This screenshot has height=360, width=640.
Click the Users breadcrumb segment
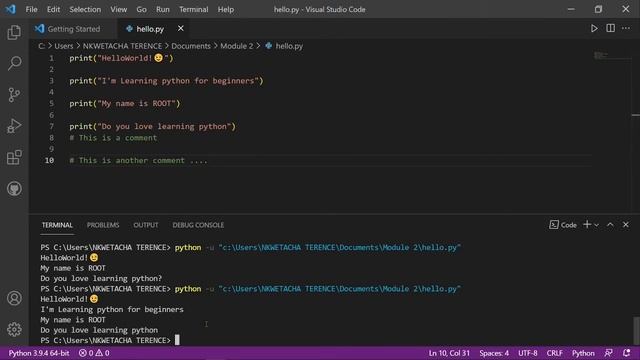64,46
